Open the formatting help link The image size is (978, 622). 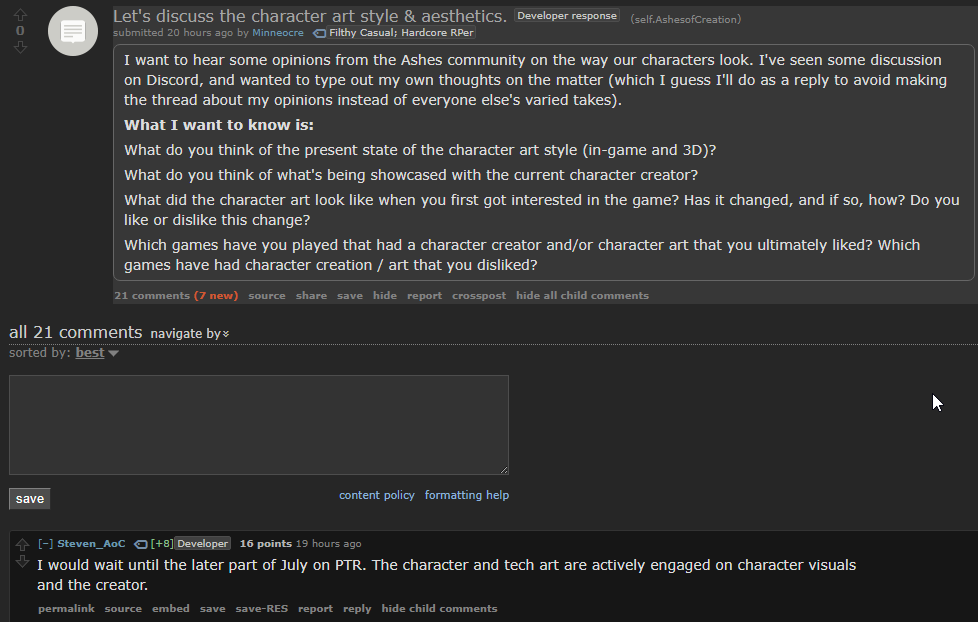(467, 495)
